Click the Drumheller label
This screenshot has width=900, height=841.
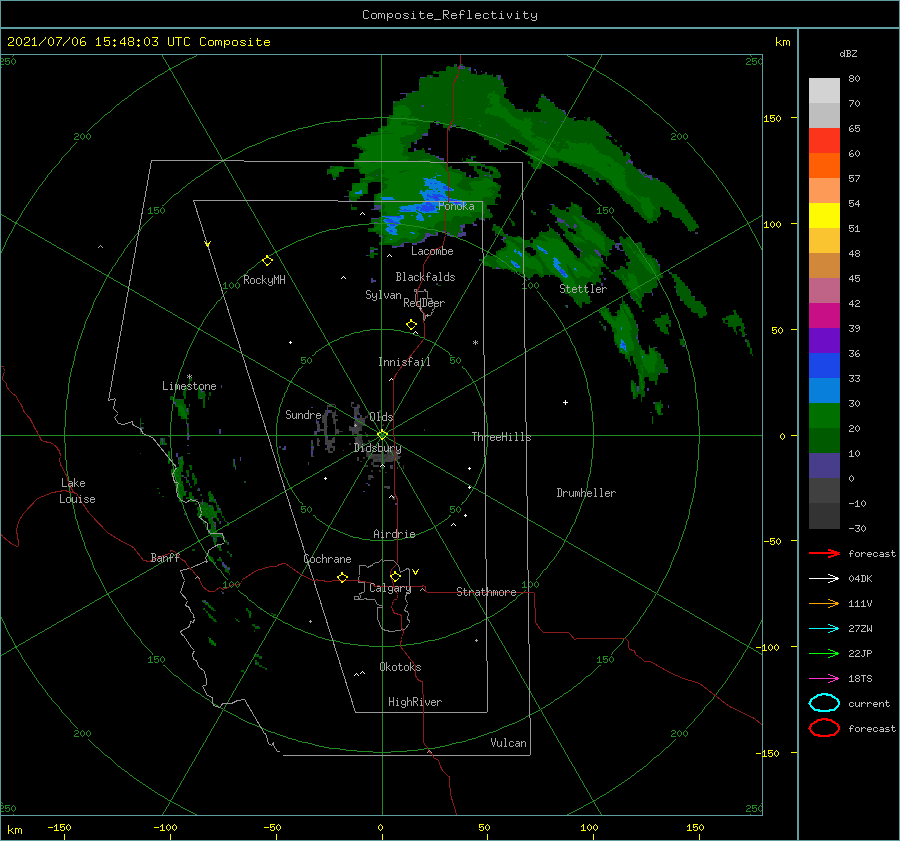pos(586,493)
